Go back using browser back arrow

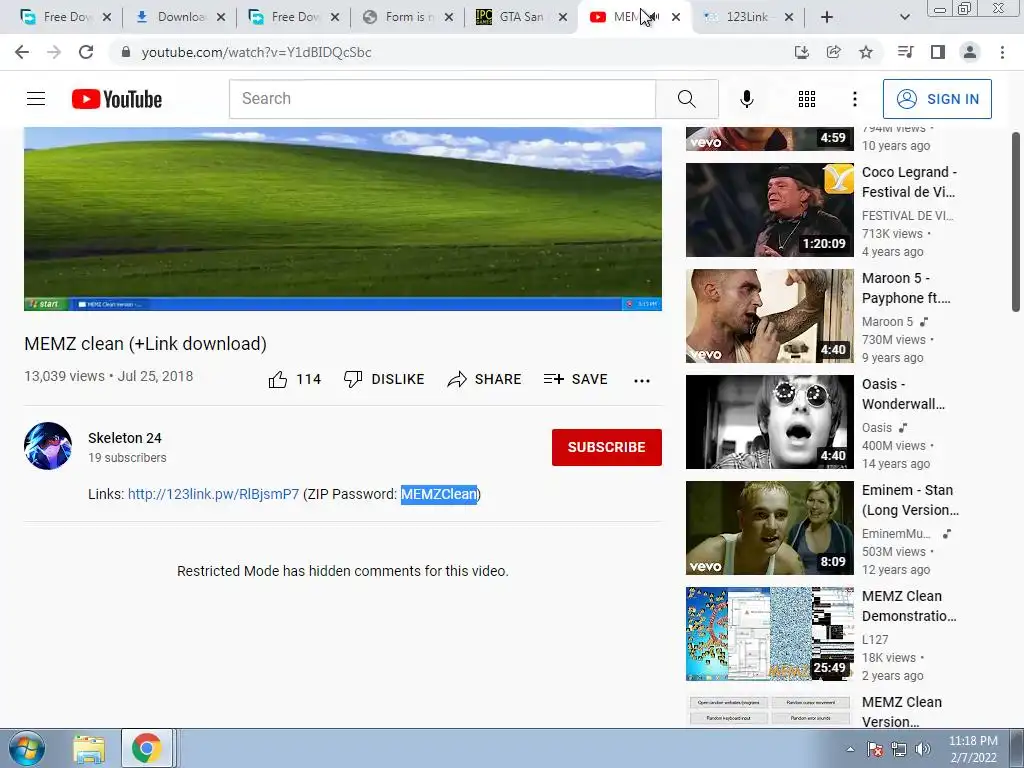pos(22,52)
